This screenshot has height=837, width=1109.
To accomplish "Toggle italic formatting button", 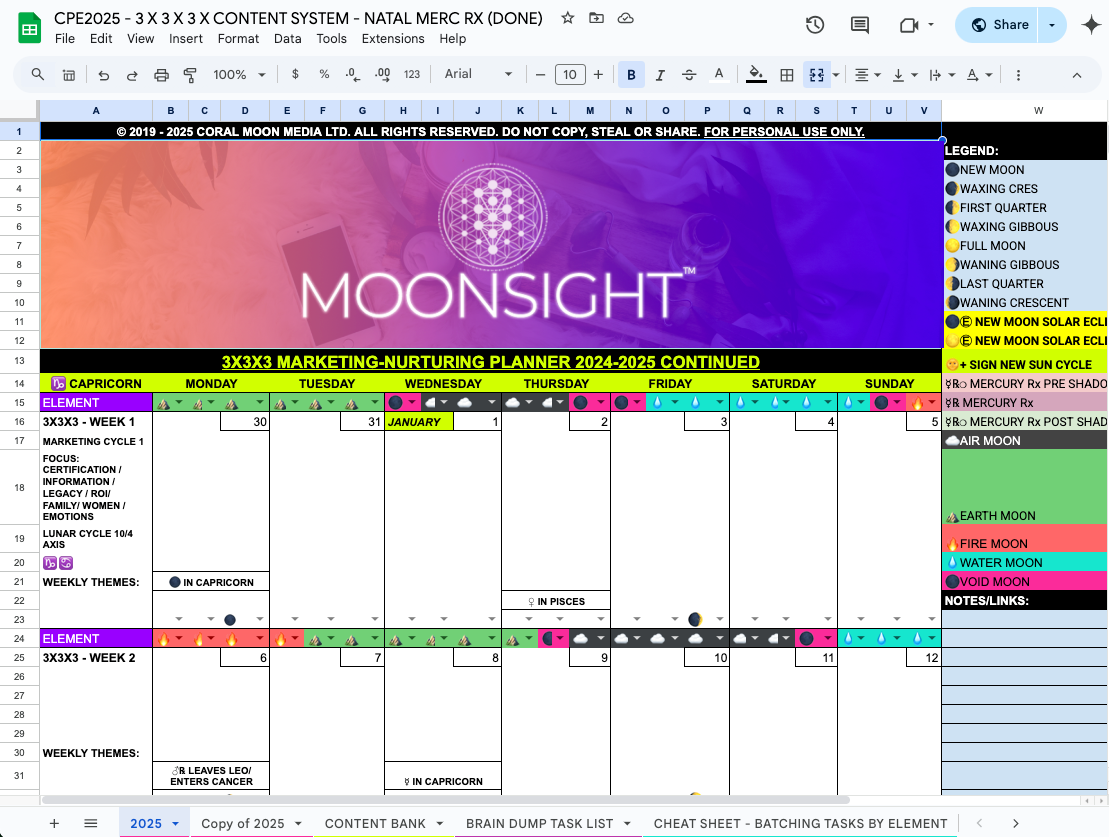I will 660,75.
